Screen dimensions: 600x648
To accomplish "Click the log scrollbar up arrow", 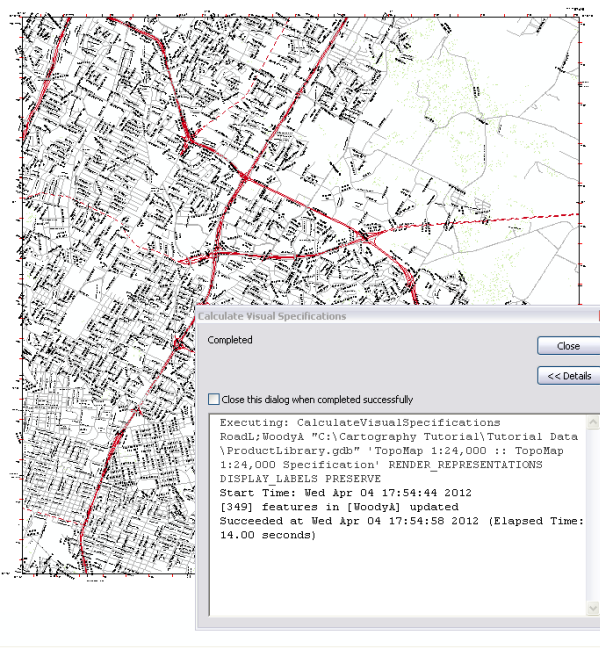I will [593, 422].
